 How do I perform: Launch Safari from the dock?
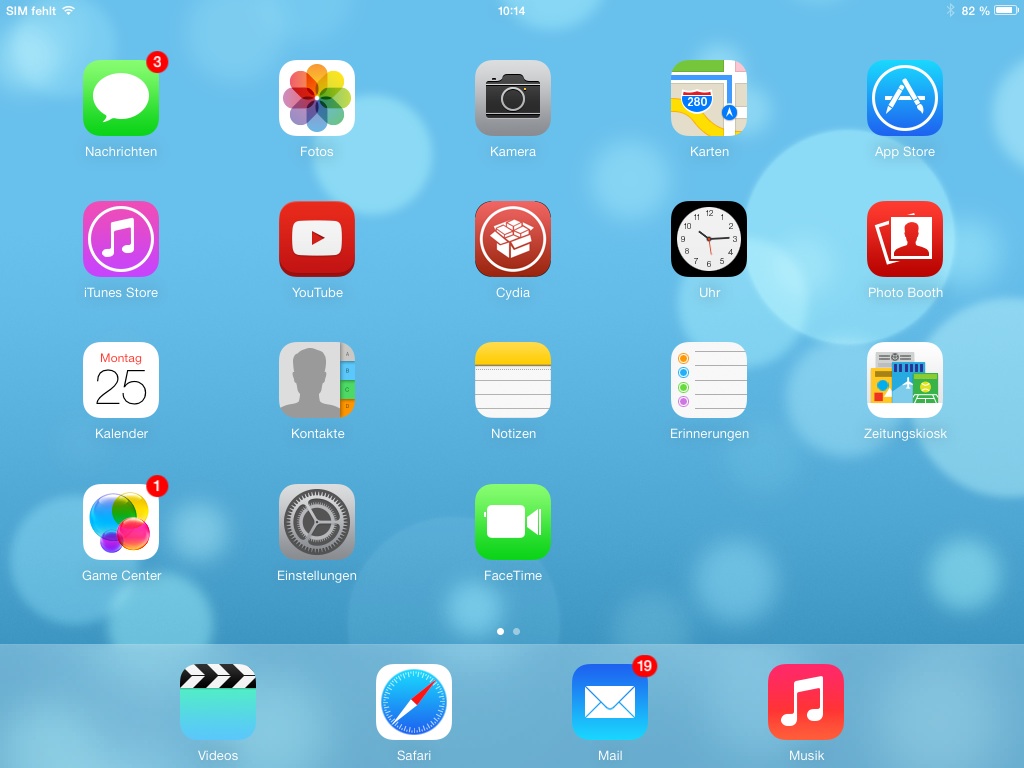tap(414, 702)
